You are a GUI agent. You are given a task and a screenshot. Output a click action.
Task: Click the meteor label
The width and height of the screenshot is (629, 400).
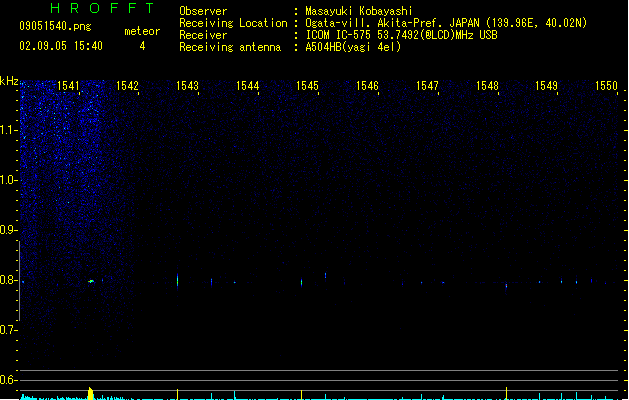click(x=142, y=31)
